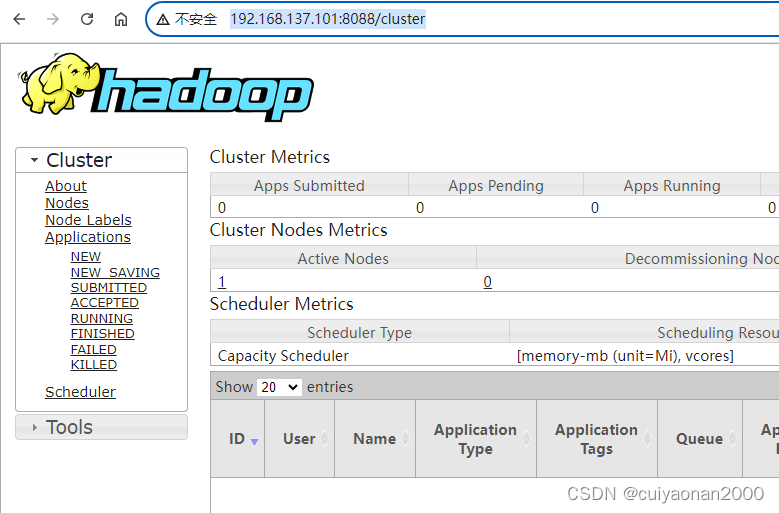
Task: Click the insecure connection warning triangle icon
Action: [x=162, y=19]
